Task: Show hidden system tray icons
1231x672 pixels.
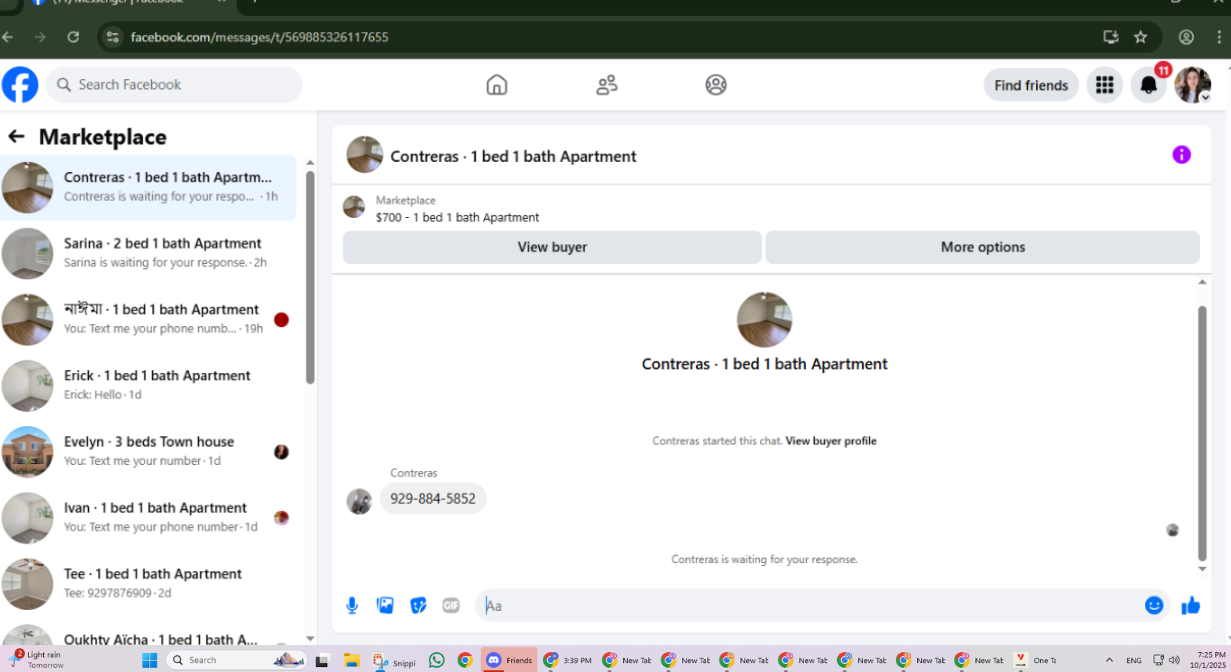Action: tap(1109, 660)
